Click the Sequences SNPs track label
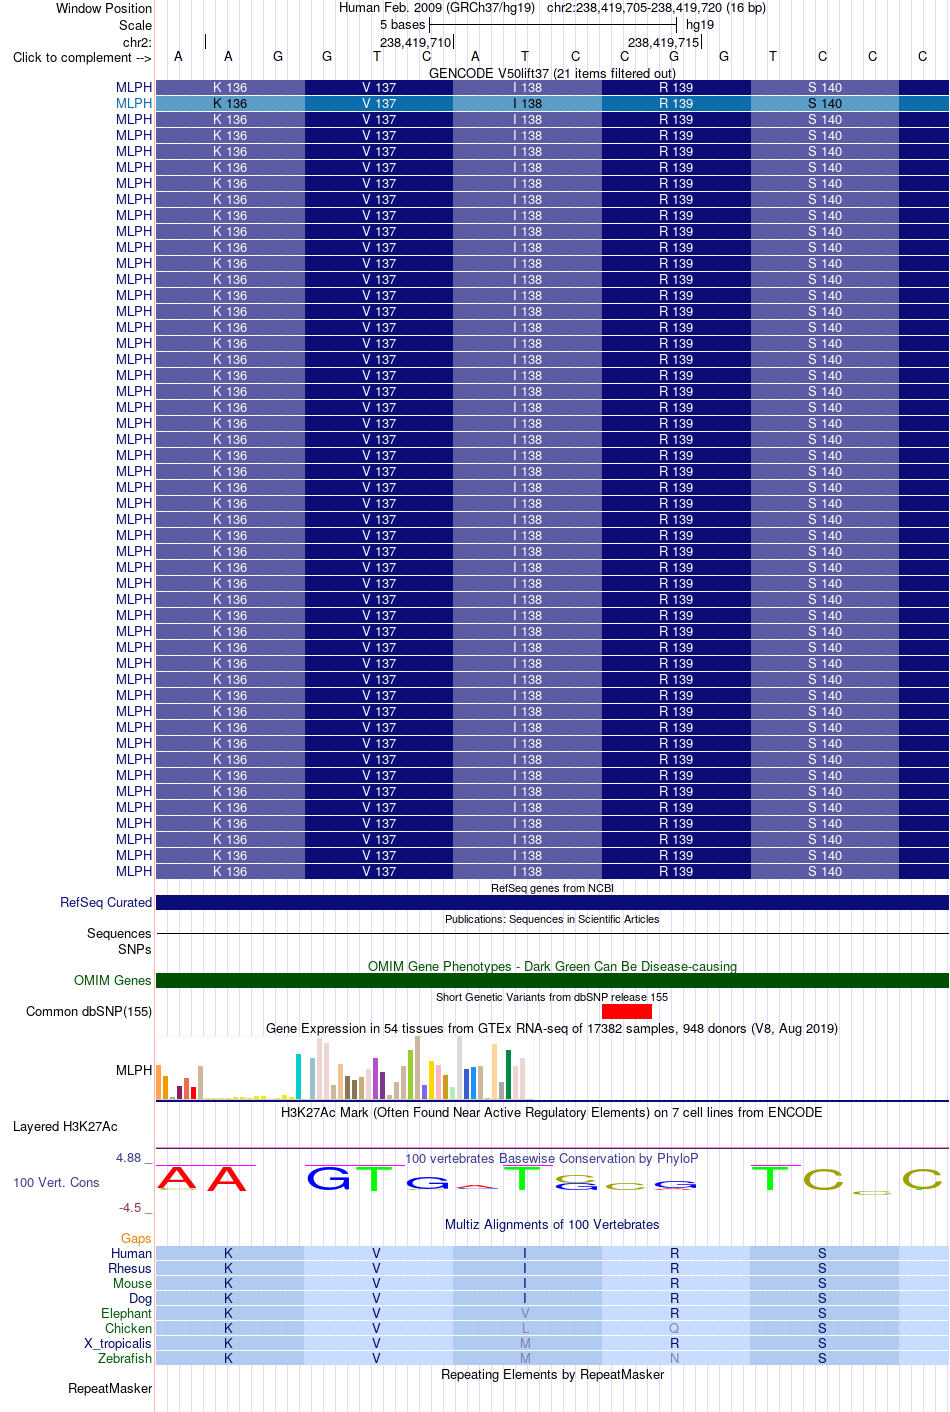 119,941
